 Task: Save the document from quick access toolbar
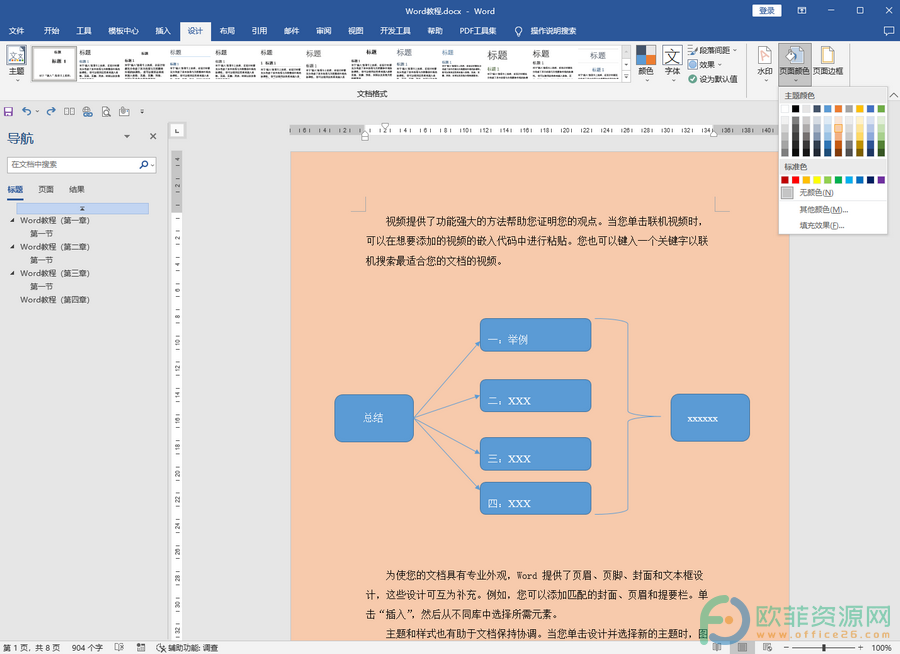pyautogui.click(x=9, y=111)
